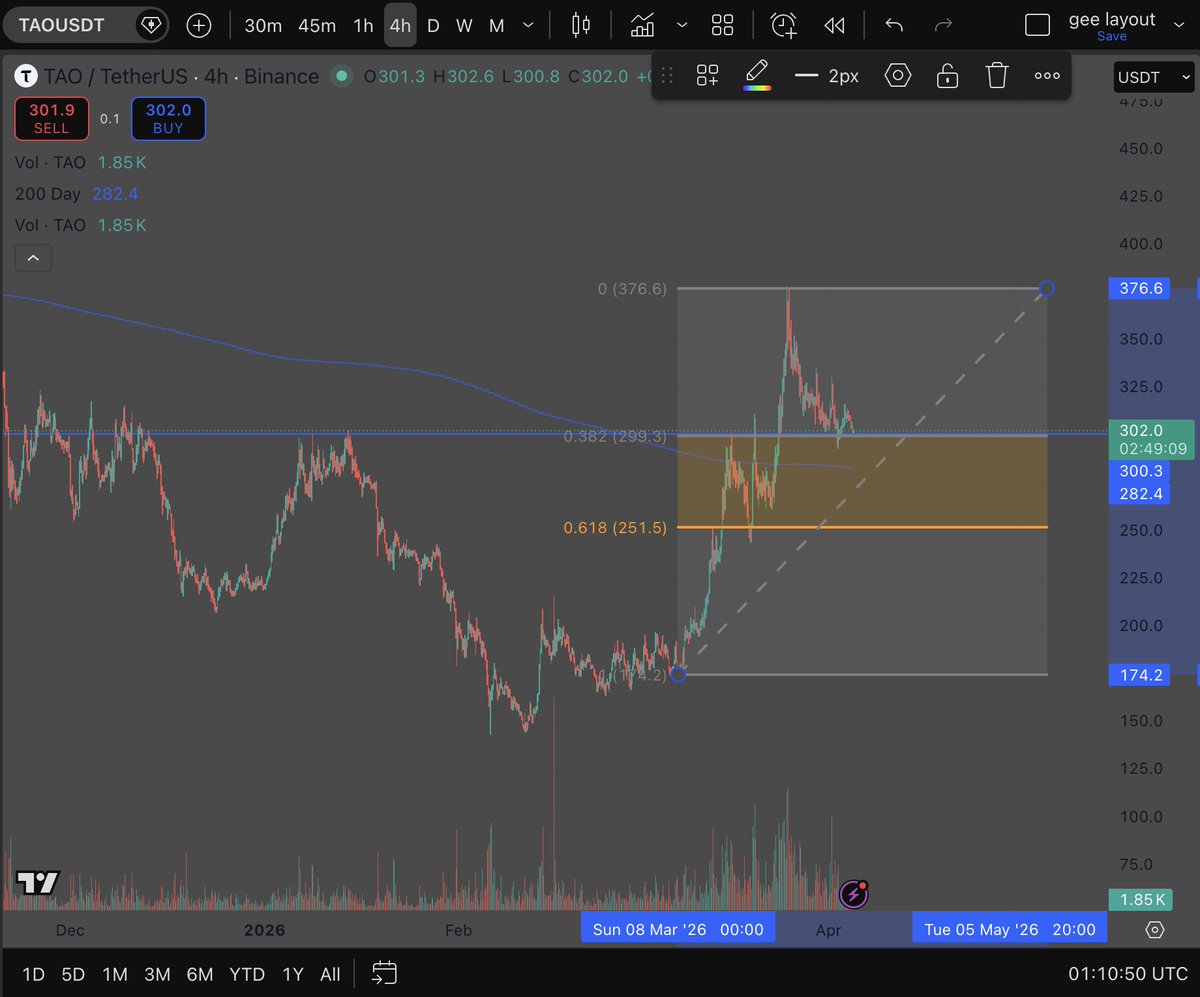
Task: Set the range to 1M
Action: tap(114, 974)
